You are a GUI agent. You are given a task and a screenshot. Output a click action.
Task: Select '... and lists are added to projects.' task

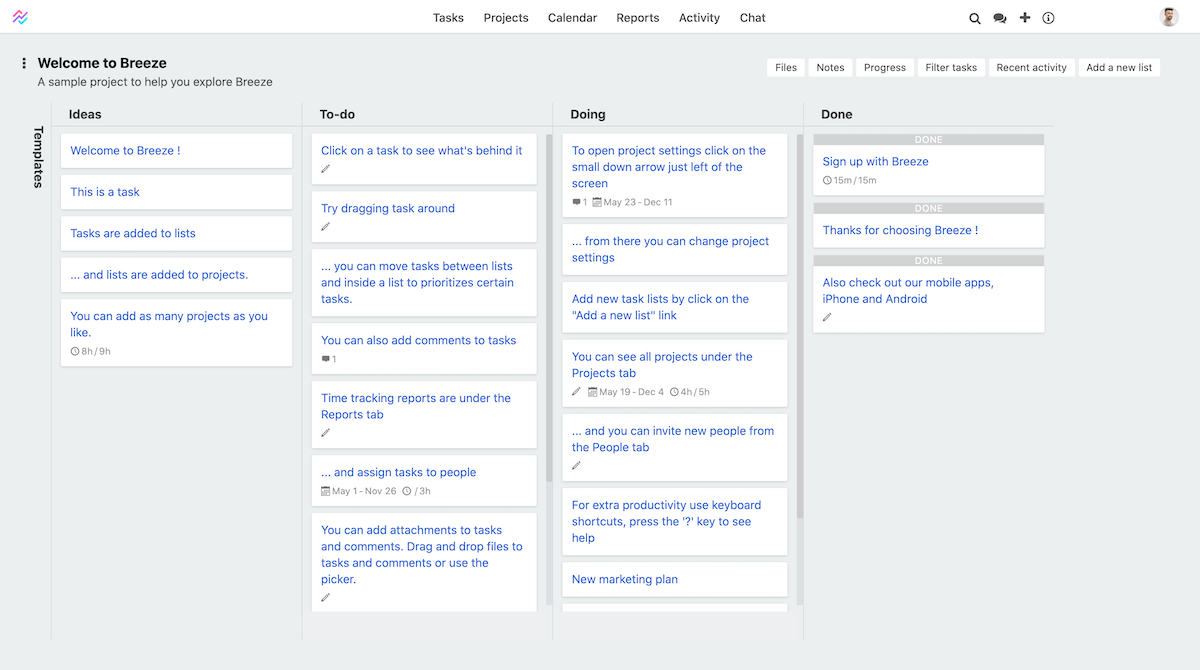click(x=176, y=274)
